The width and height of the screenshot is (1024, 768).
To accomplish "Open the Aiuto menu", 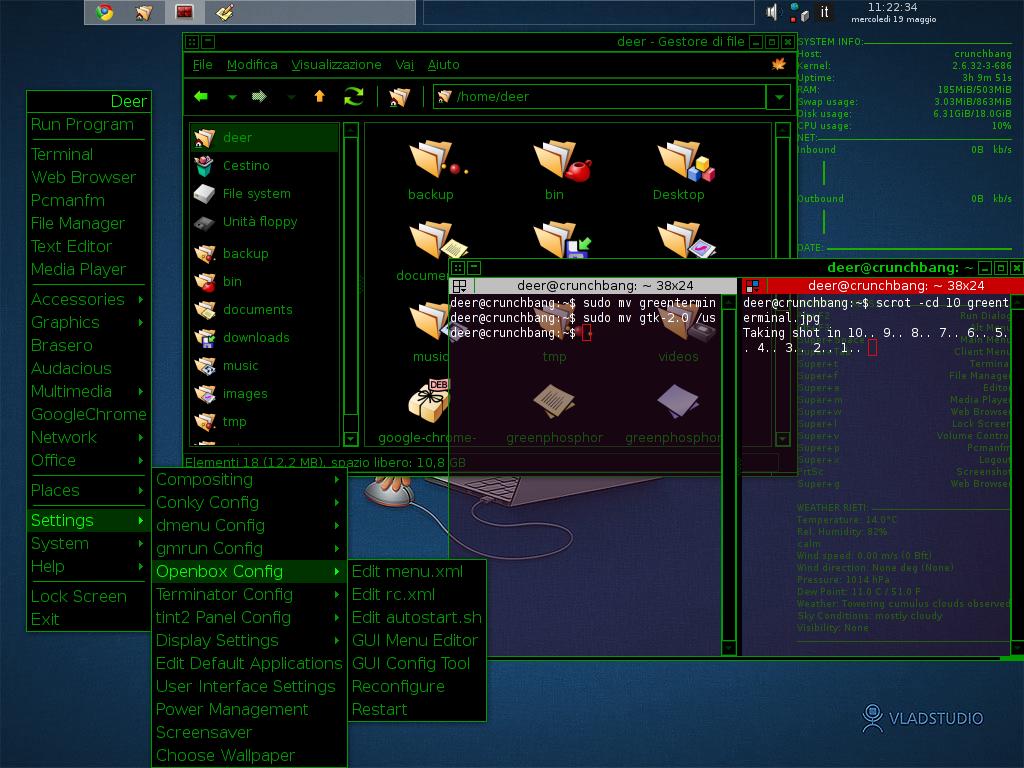I will click(x=443, y=65).
